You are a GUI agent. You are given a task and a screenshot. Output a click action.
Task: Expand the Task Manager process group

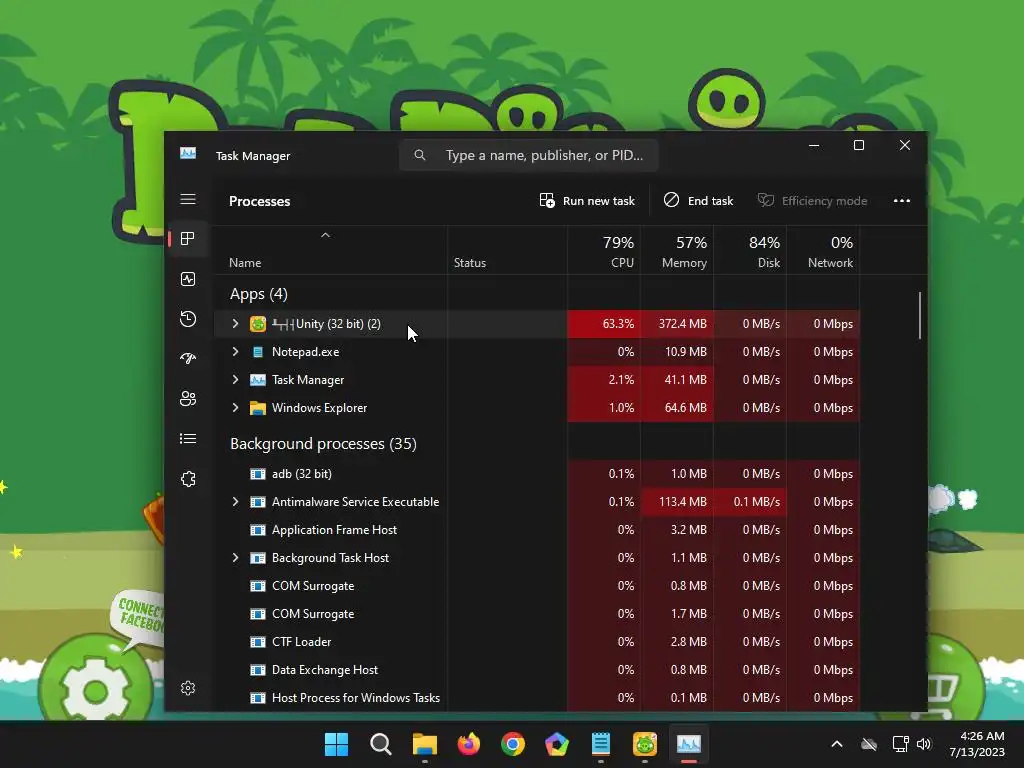coord(235,380)
